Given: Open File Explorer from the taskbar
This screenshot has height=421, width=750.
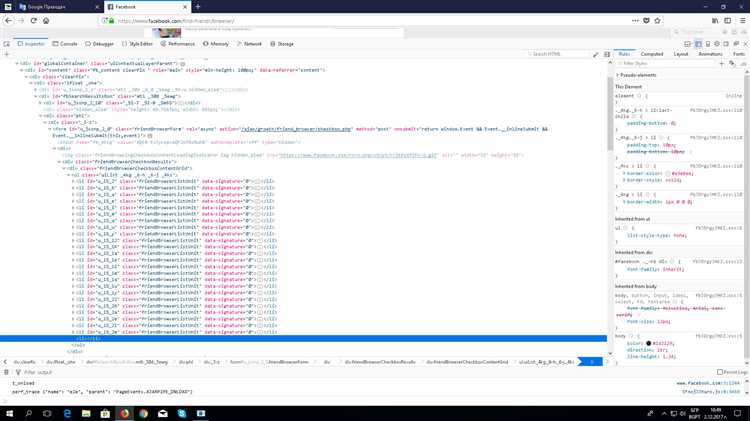Looking at the screenshot, I should tap(86, 413).
